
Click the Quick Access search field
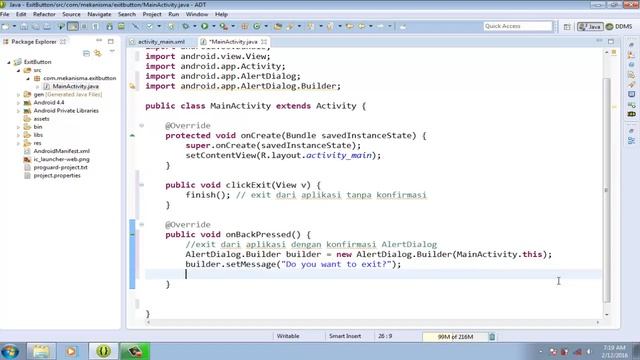click(x=518, y=26)
